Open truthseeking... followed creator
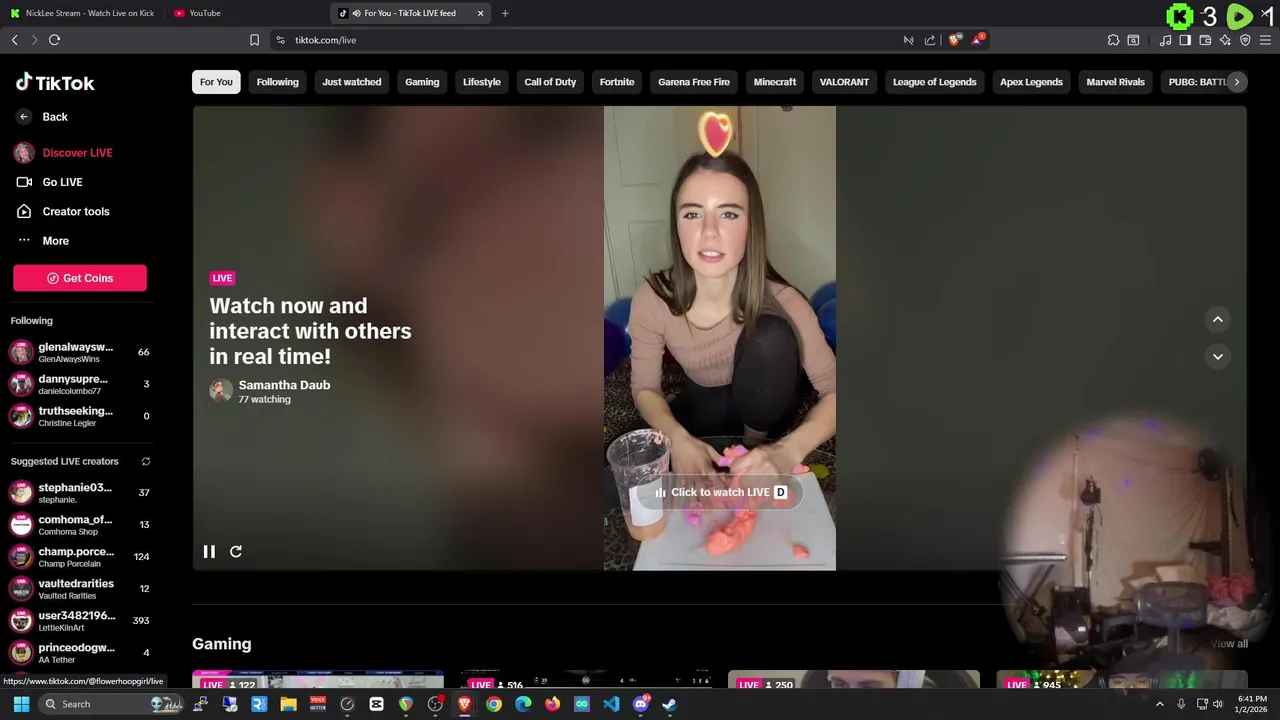 coord(80,416)
